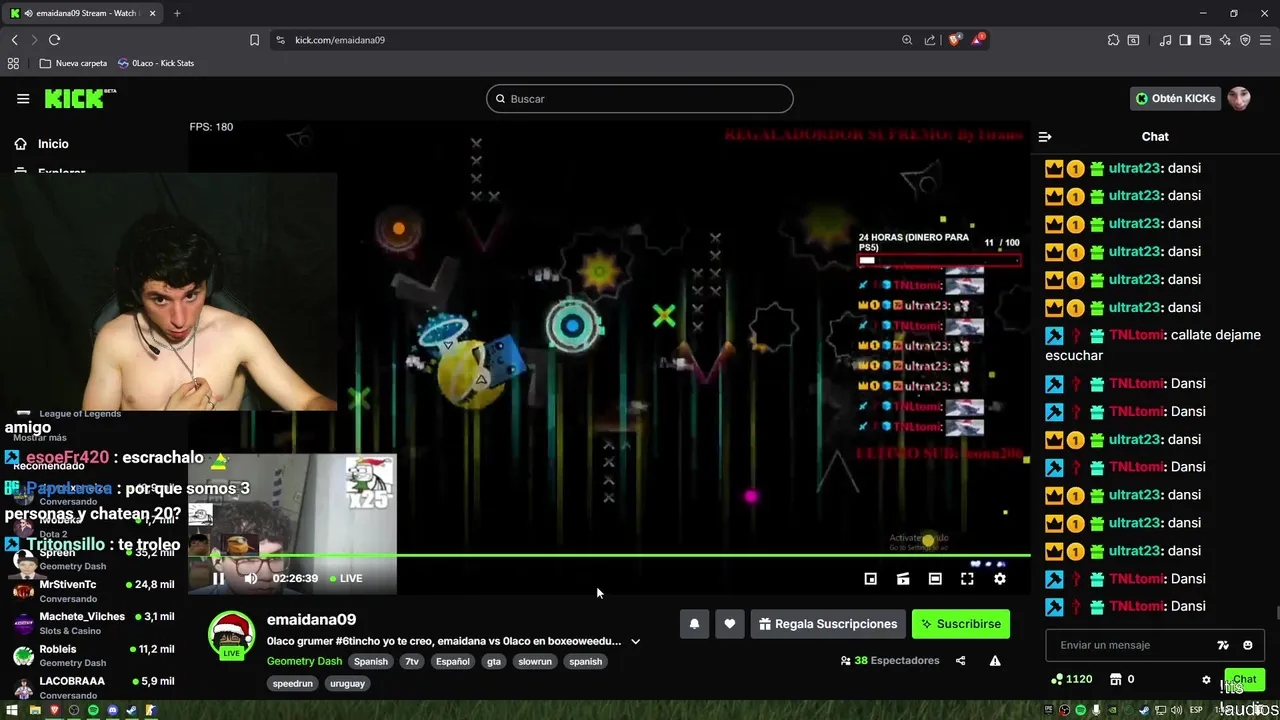Open the emoji picker in chat input

click(1247, 645)
